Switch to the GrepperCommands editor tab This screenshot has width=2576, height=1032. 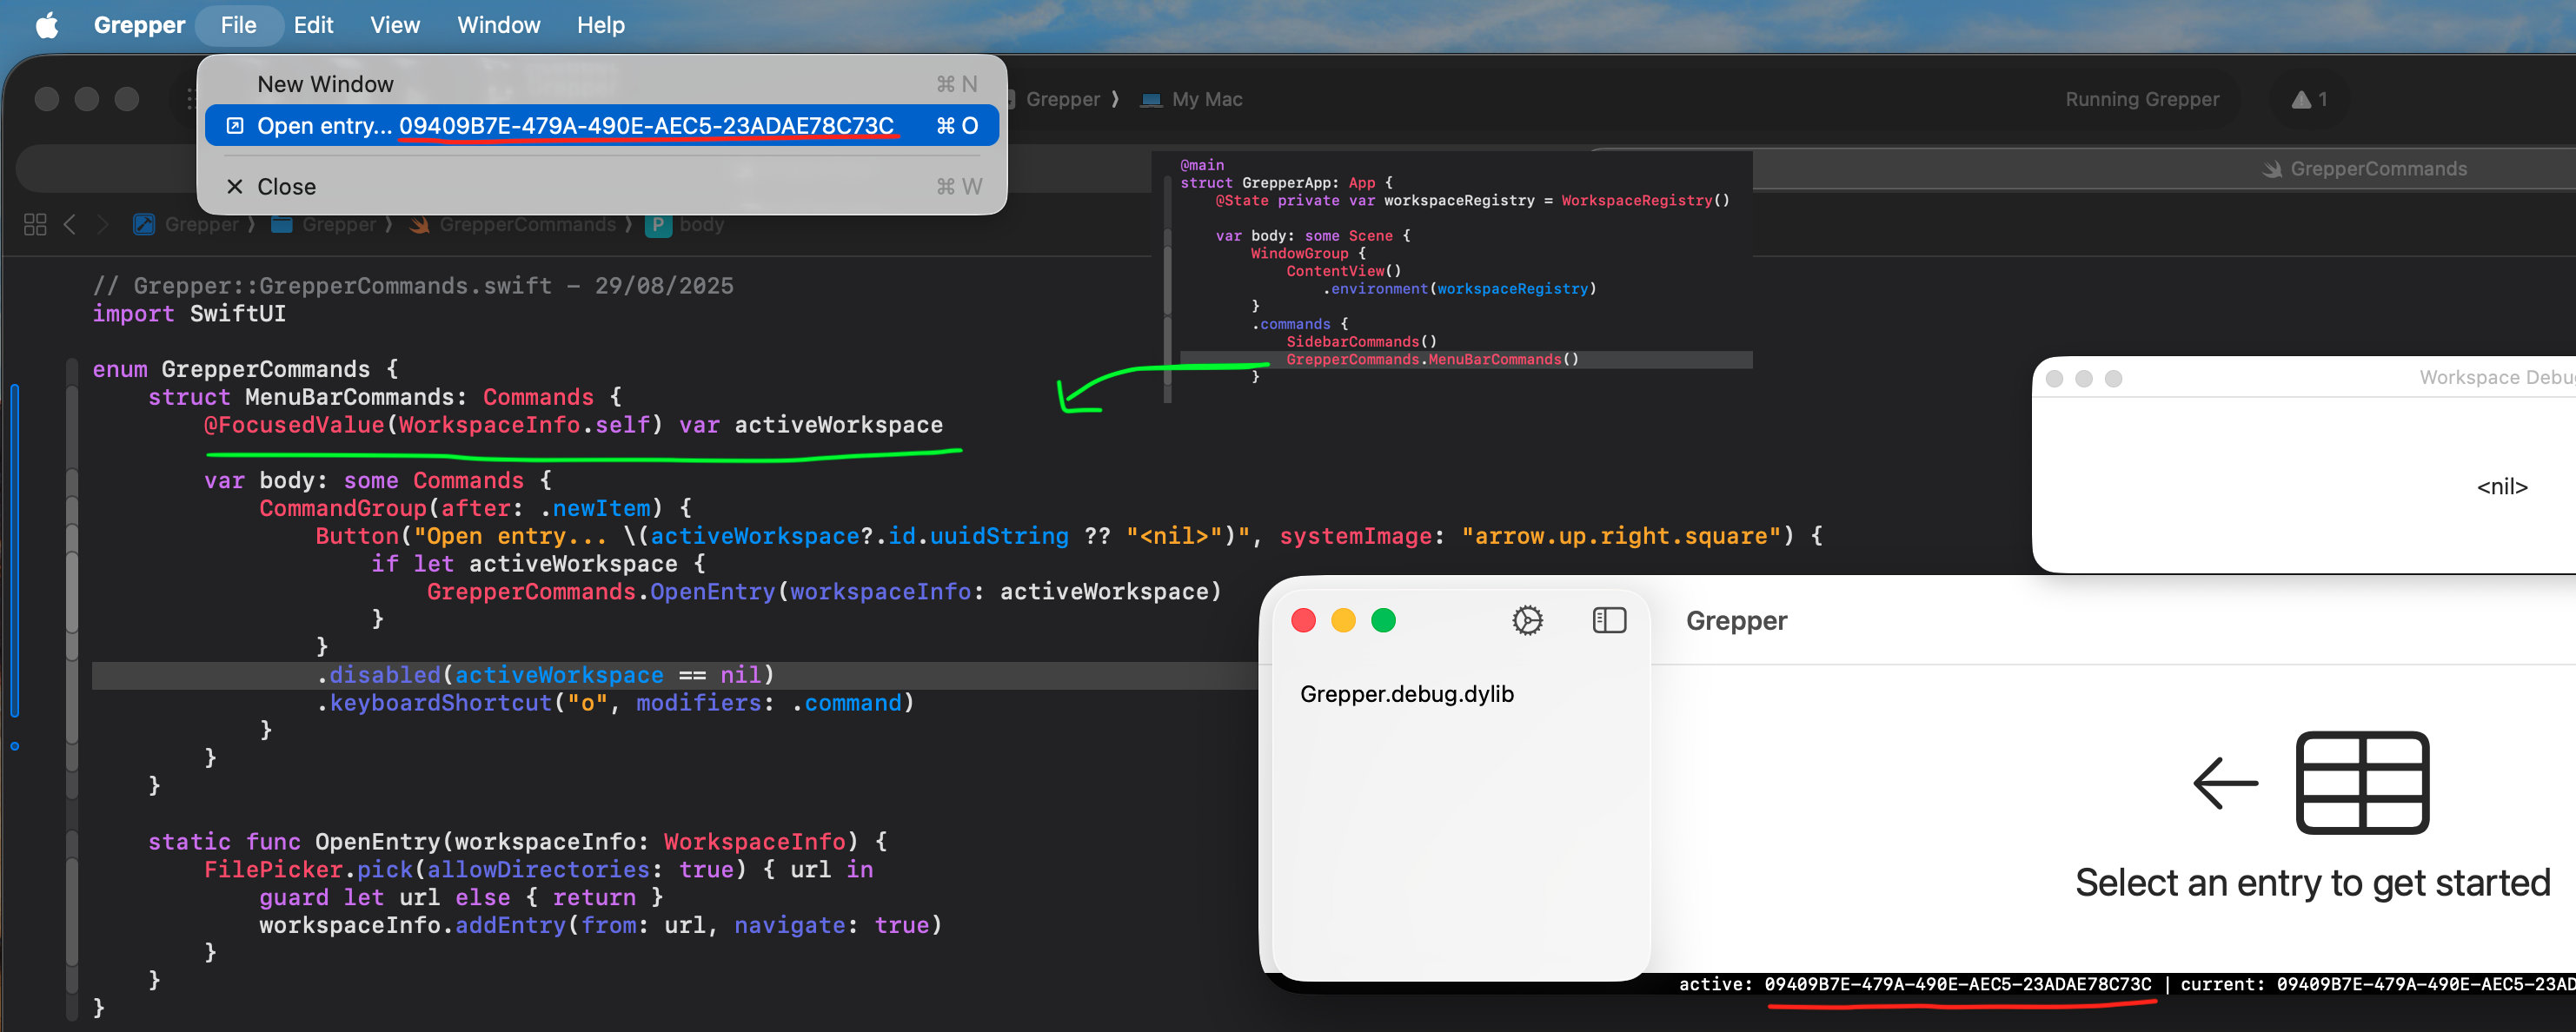click(2364, 169)
